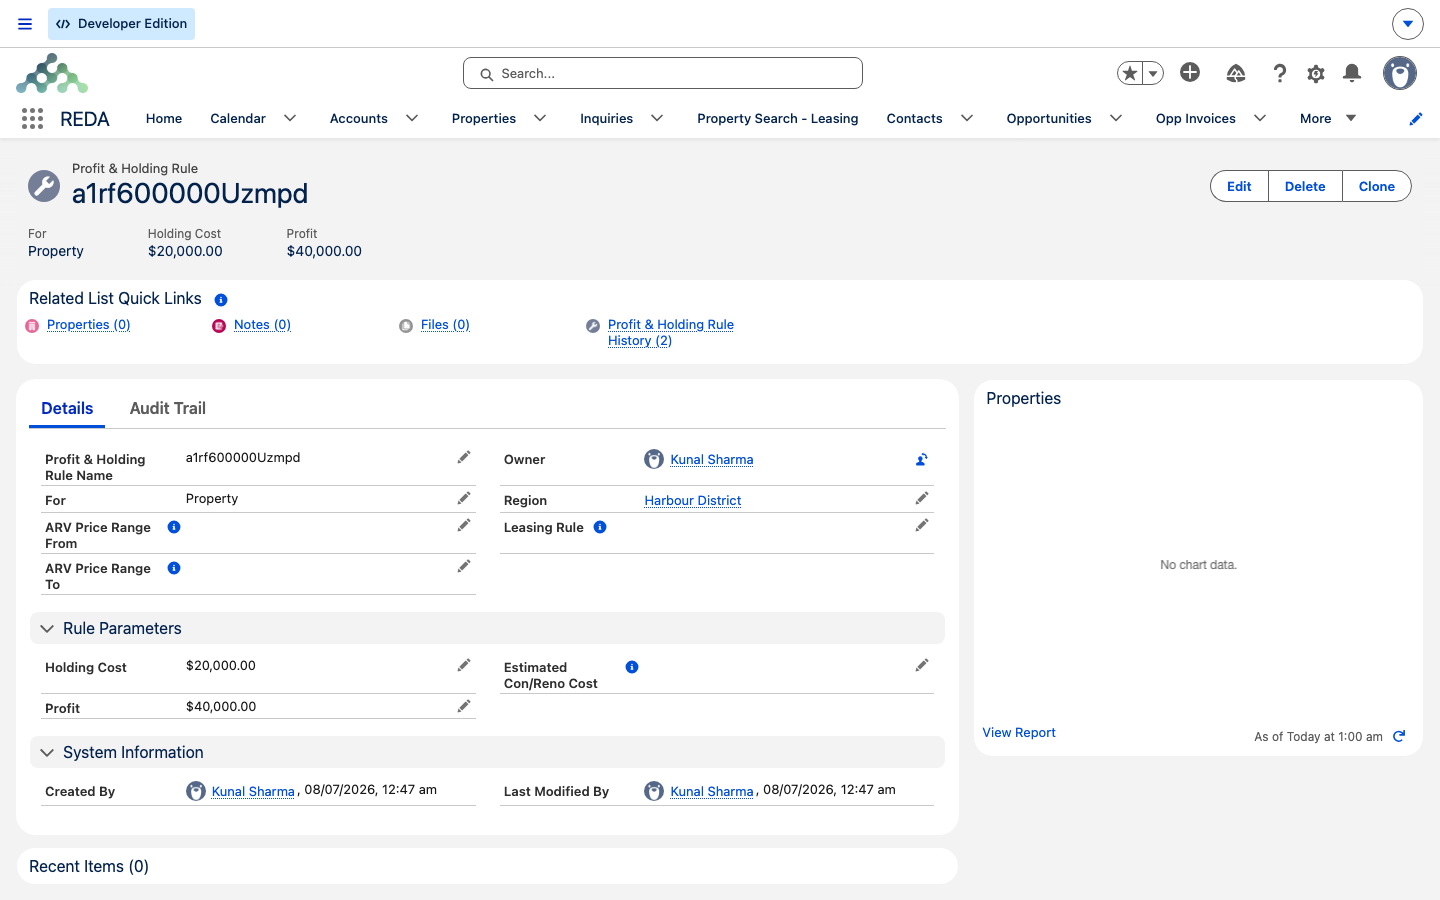
Task: Click into the global Search field
Action: (x=663, y=73)
